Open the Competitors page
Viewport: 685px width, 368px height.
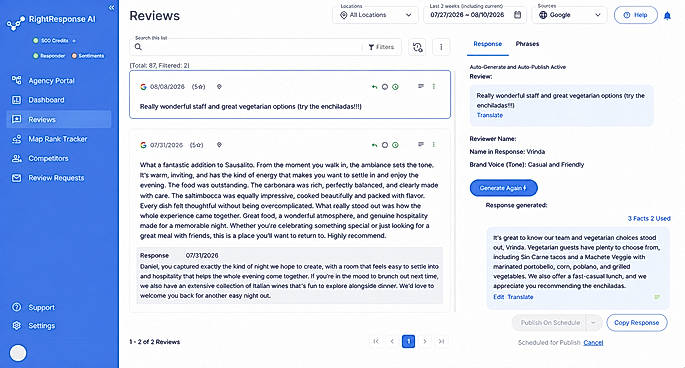[48, 159]
